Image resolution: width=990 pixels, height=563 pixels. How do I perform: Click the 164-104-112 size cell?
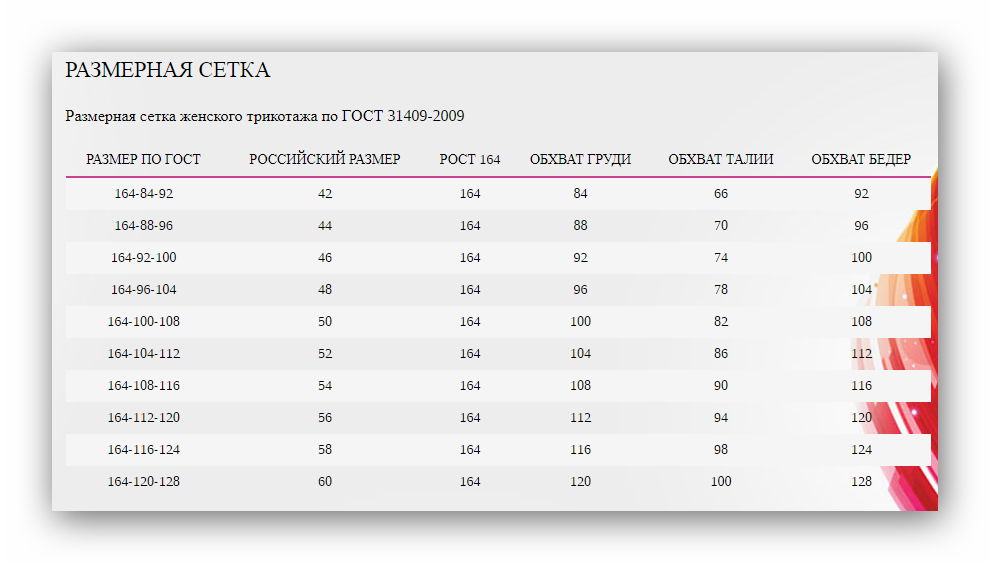143,353
